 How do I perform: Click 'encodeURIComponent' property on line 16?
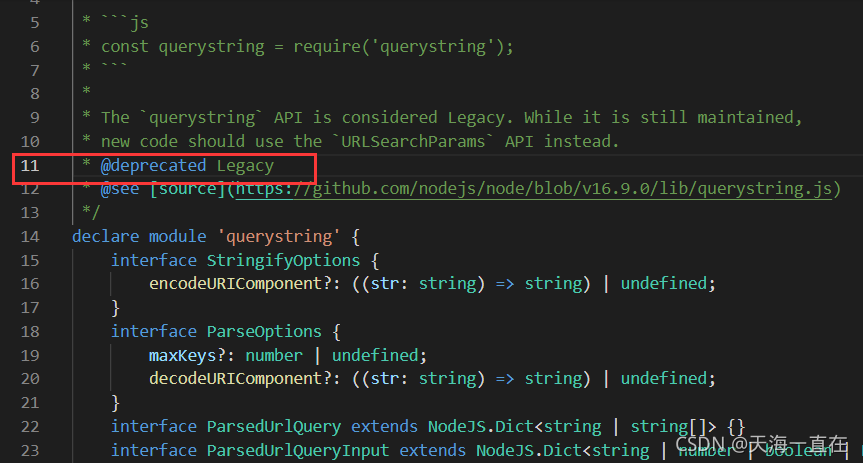[236, 284]
